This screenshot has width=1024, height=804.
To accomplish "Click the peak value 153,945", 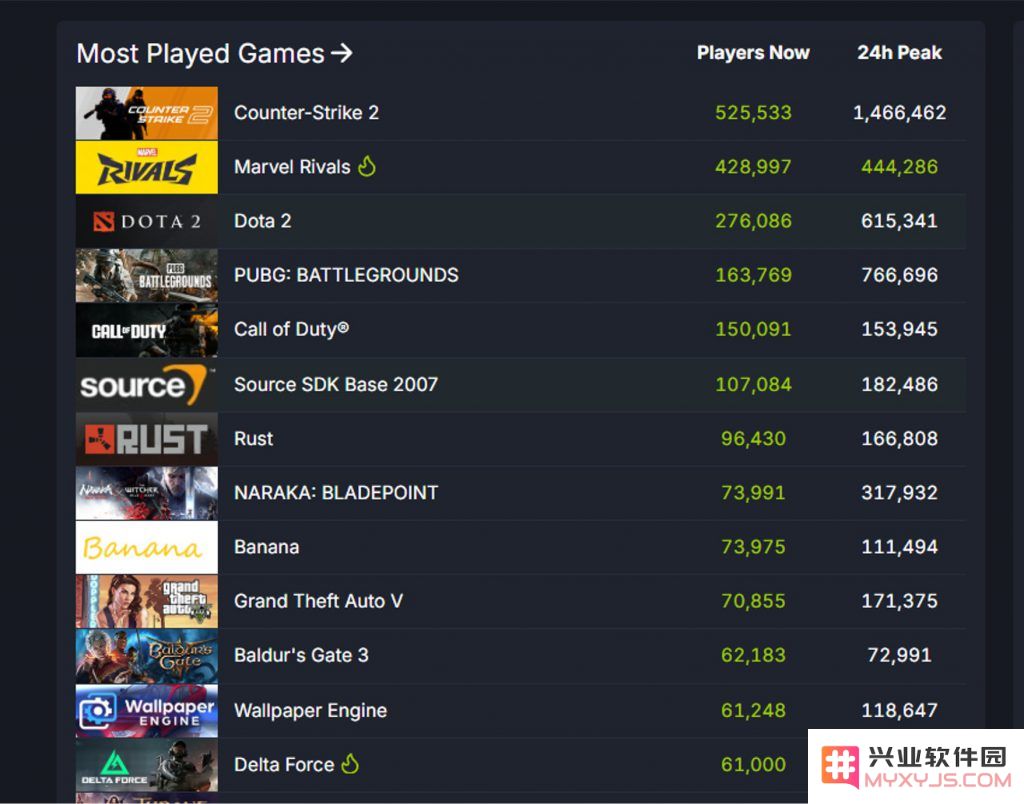I will (899, 329).
